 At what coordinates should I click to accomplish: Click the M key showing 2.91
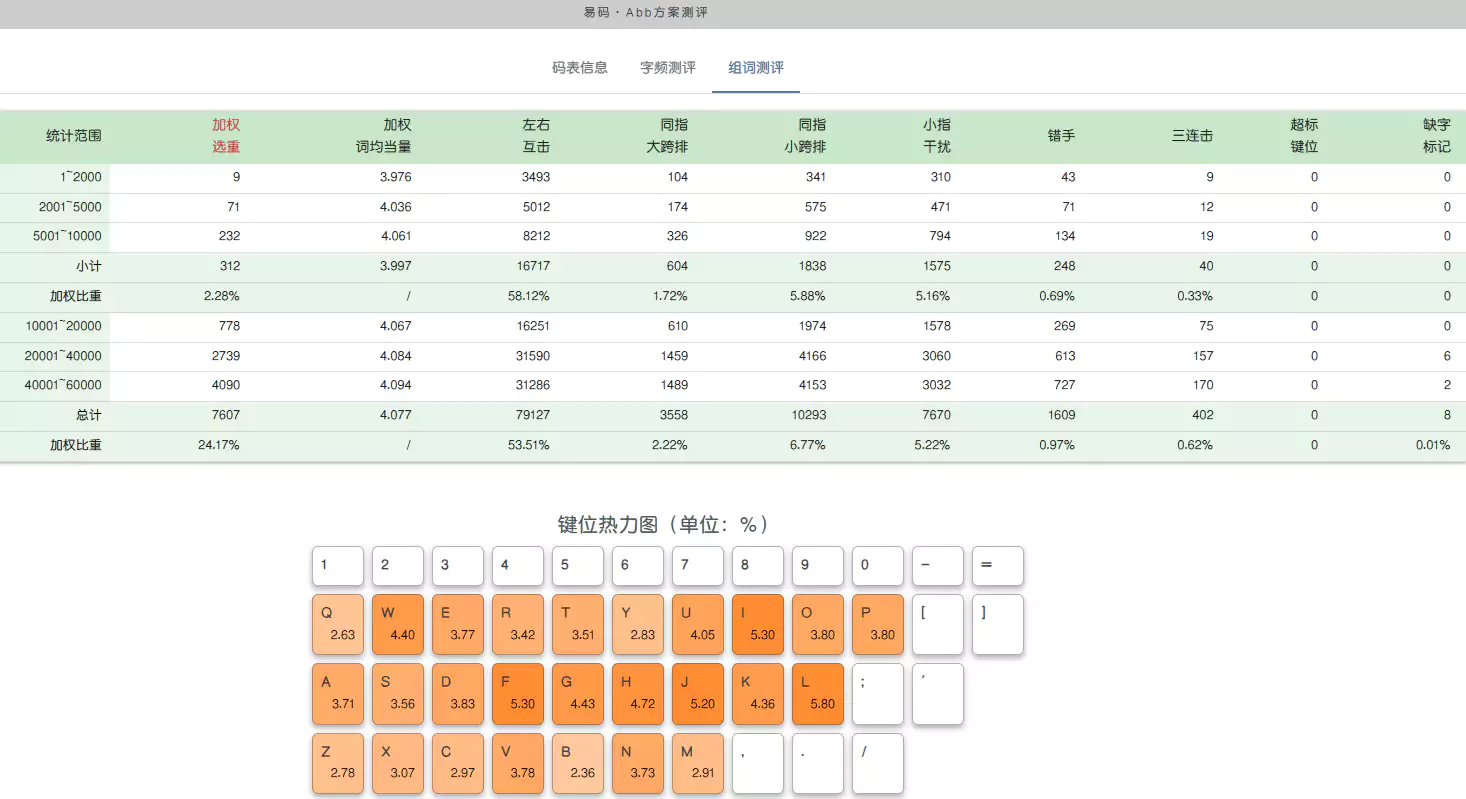click(x=698, y=764)
